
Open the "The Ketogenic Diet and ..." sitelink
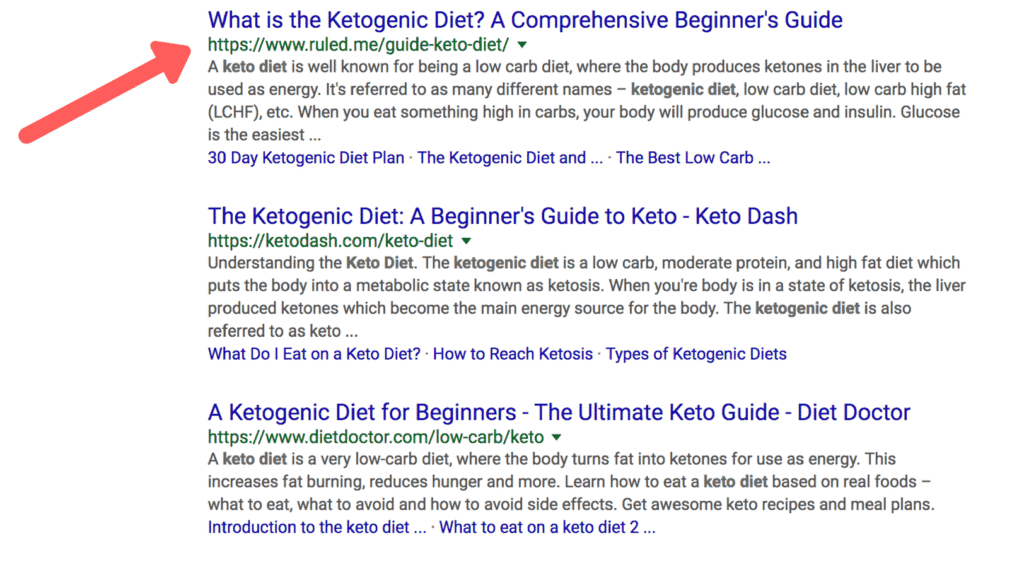pyautogui.click(x=510, y=158)
